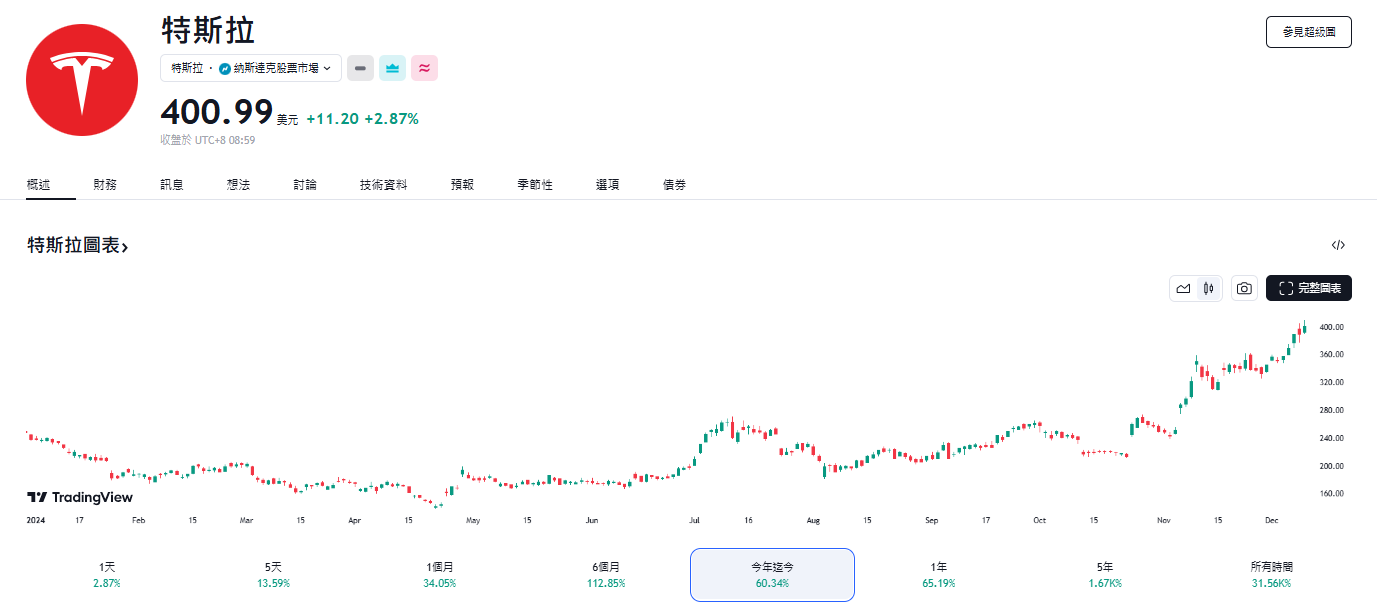Click the blue crown badge icon
1377x602 pixels.
392,67
